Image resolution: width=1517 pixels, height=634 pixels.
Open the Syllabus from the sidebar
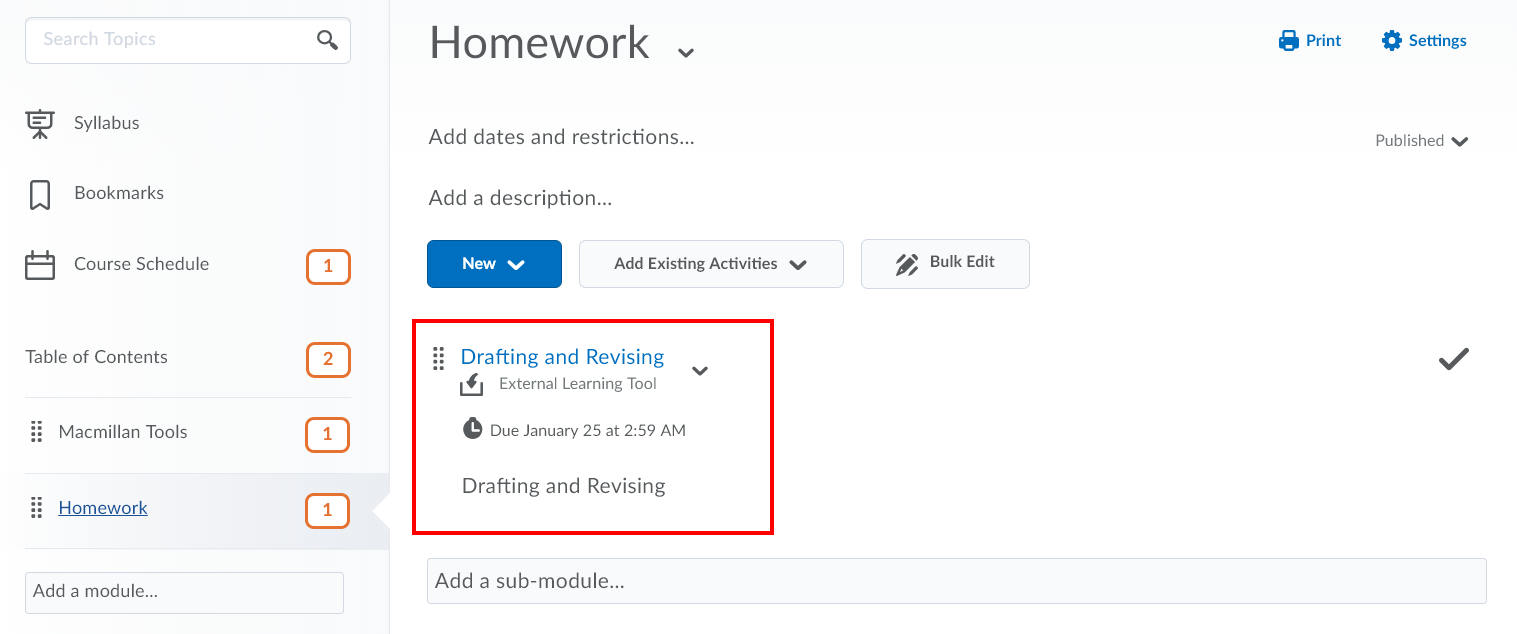[x=106, y=122]
